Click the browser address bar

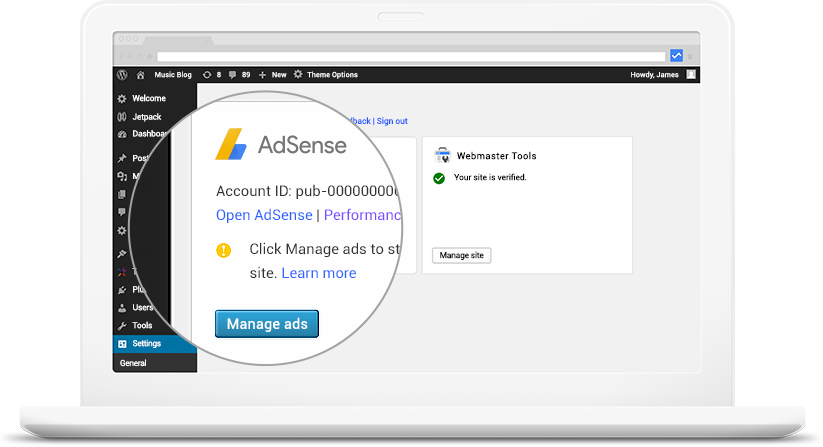pyautogui.click(x=411, y=56)
